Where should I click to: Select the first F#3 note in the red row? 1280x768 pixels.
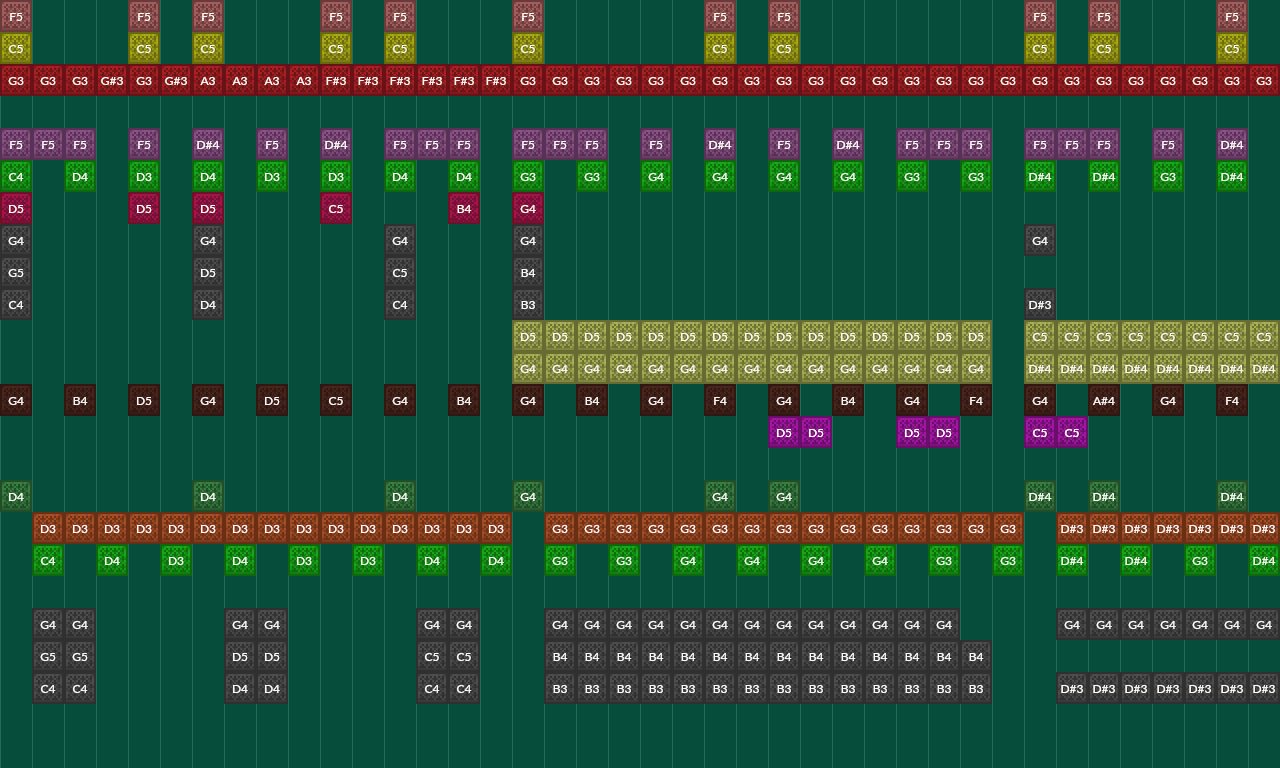(x=336, y=81)
